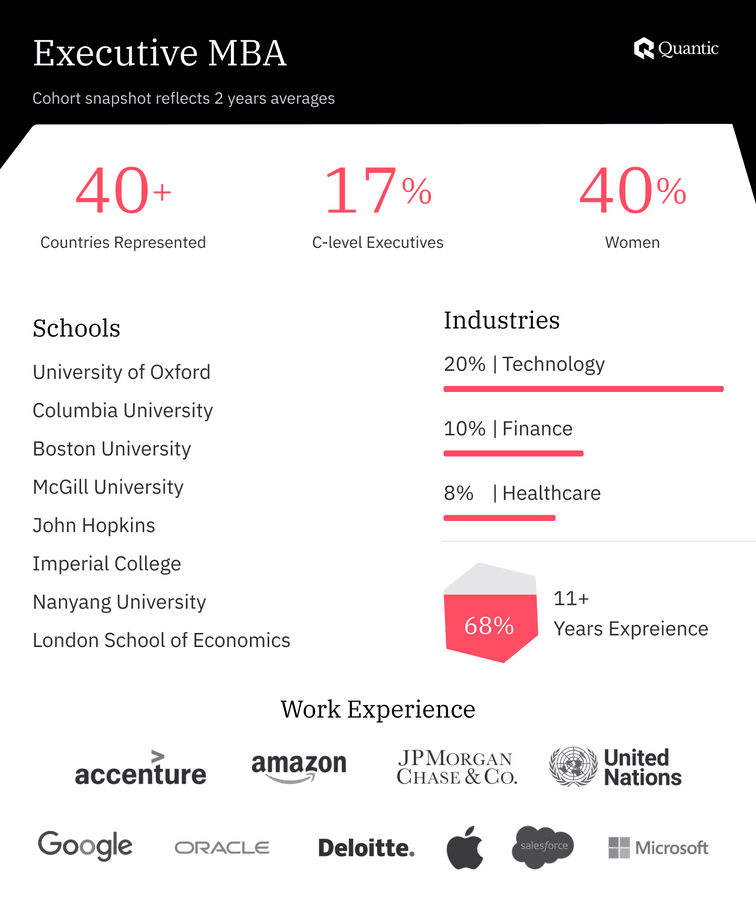Select the Amazon logo
This screenshot has height=914, width=756.
[299, 768]
